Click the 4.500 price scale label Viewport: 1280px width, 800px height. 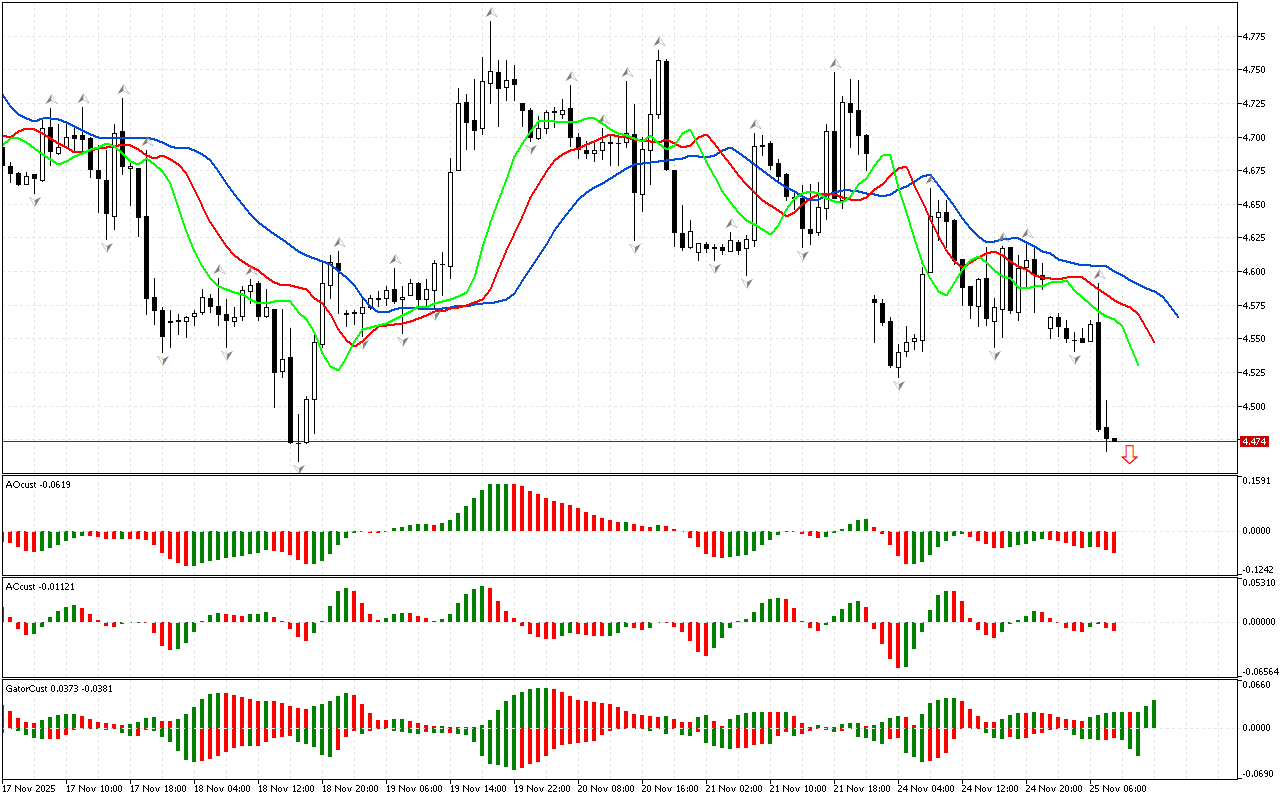[x=1253, y=406]
